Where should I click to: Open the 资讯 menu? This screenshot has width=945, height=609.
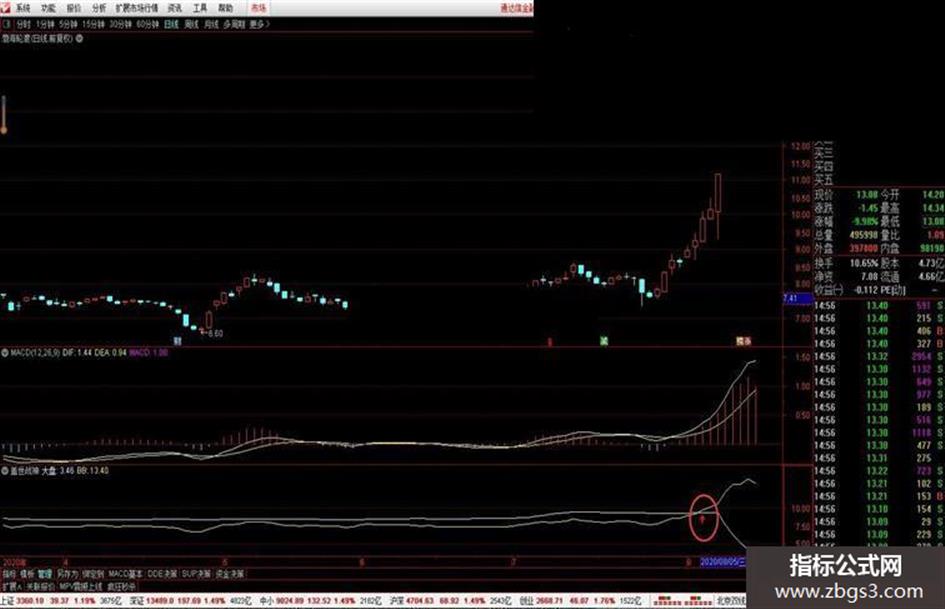[175, 8]
